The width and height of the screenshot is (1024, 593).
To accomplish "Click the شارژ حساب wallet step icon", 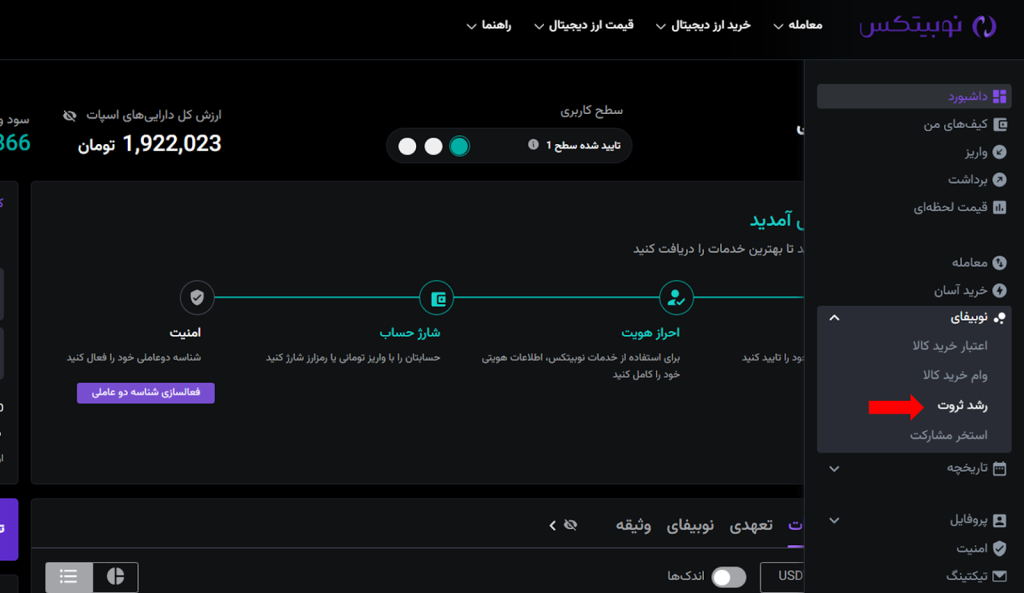I will [x=437, y=298].
